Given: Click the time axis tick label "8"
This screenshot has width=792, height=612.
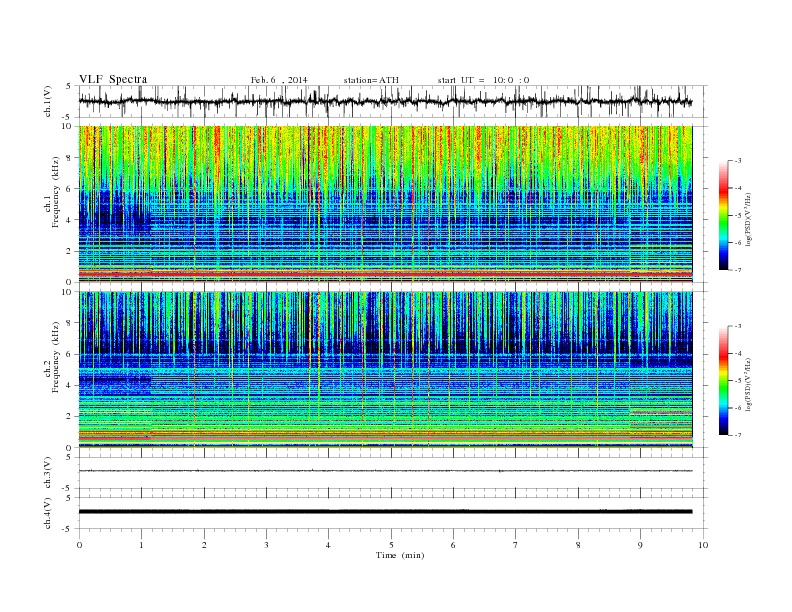Looking at the screenshot, I should pyautogui.click(x=578, y=545).
